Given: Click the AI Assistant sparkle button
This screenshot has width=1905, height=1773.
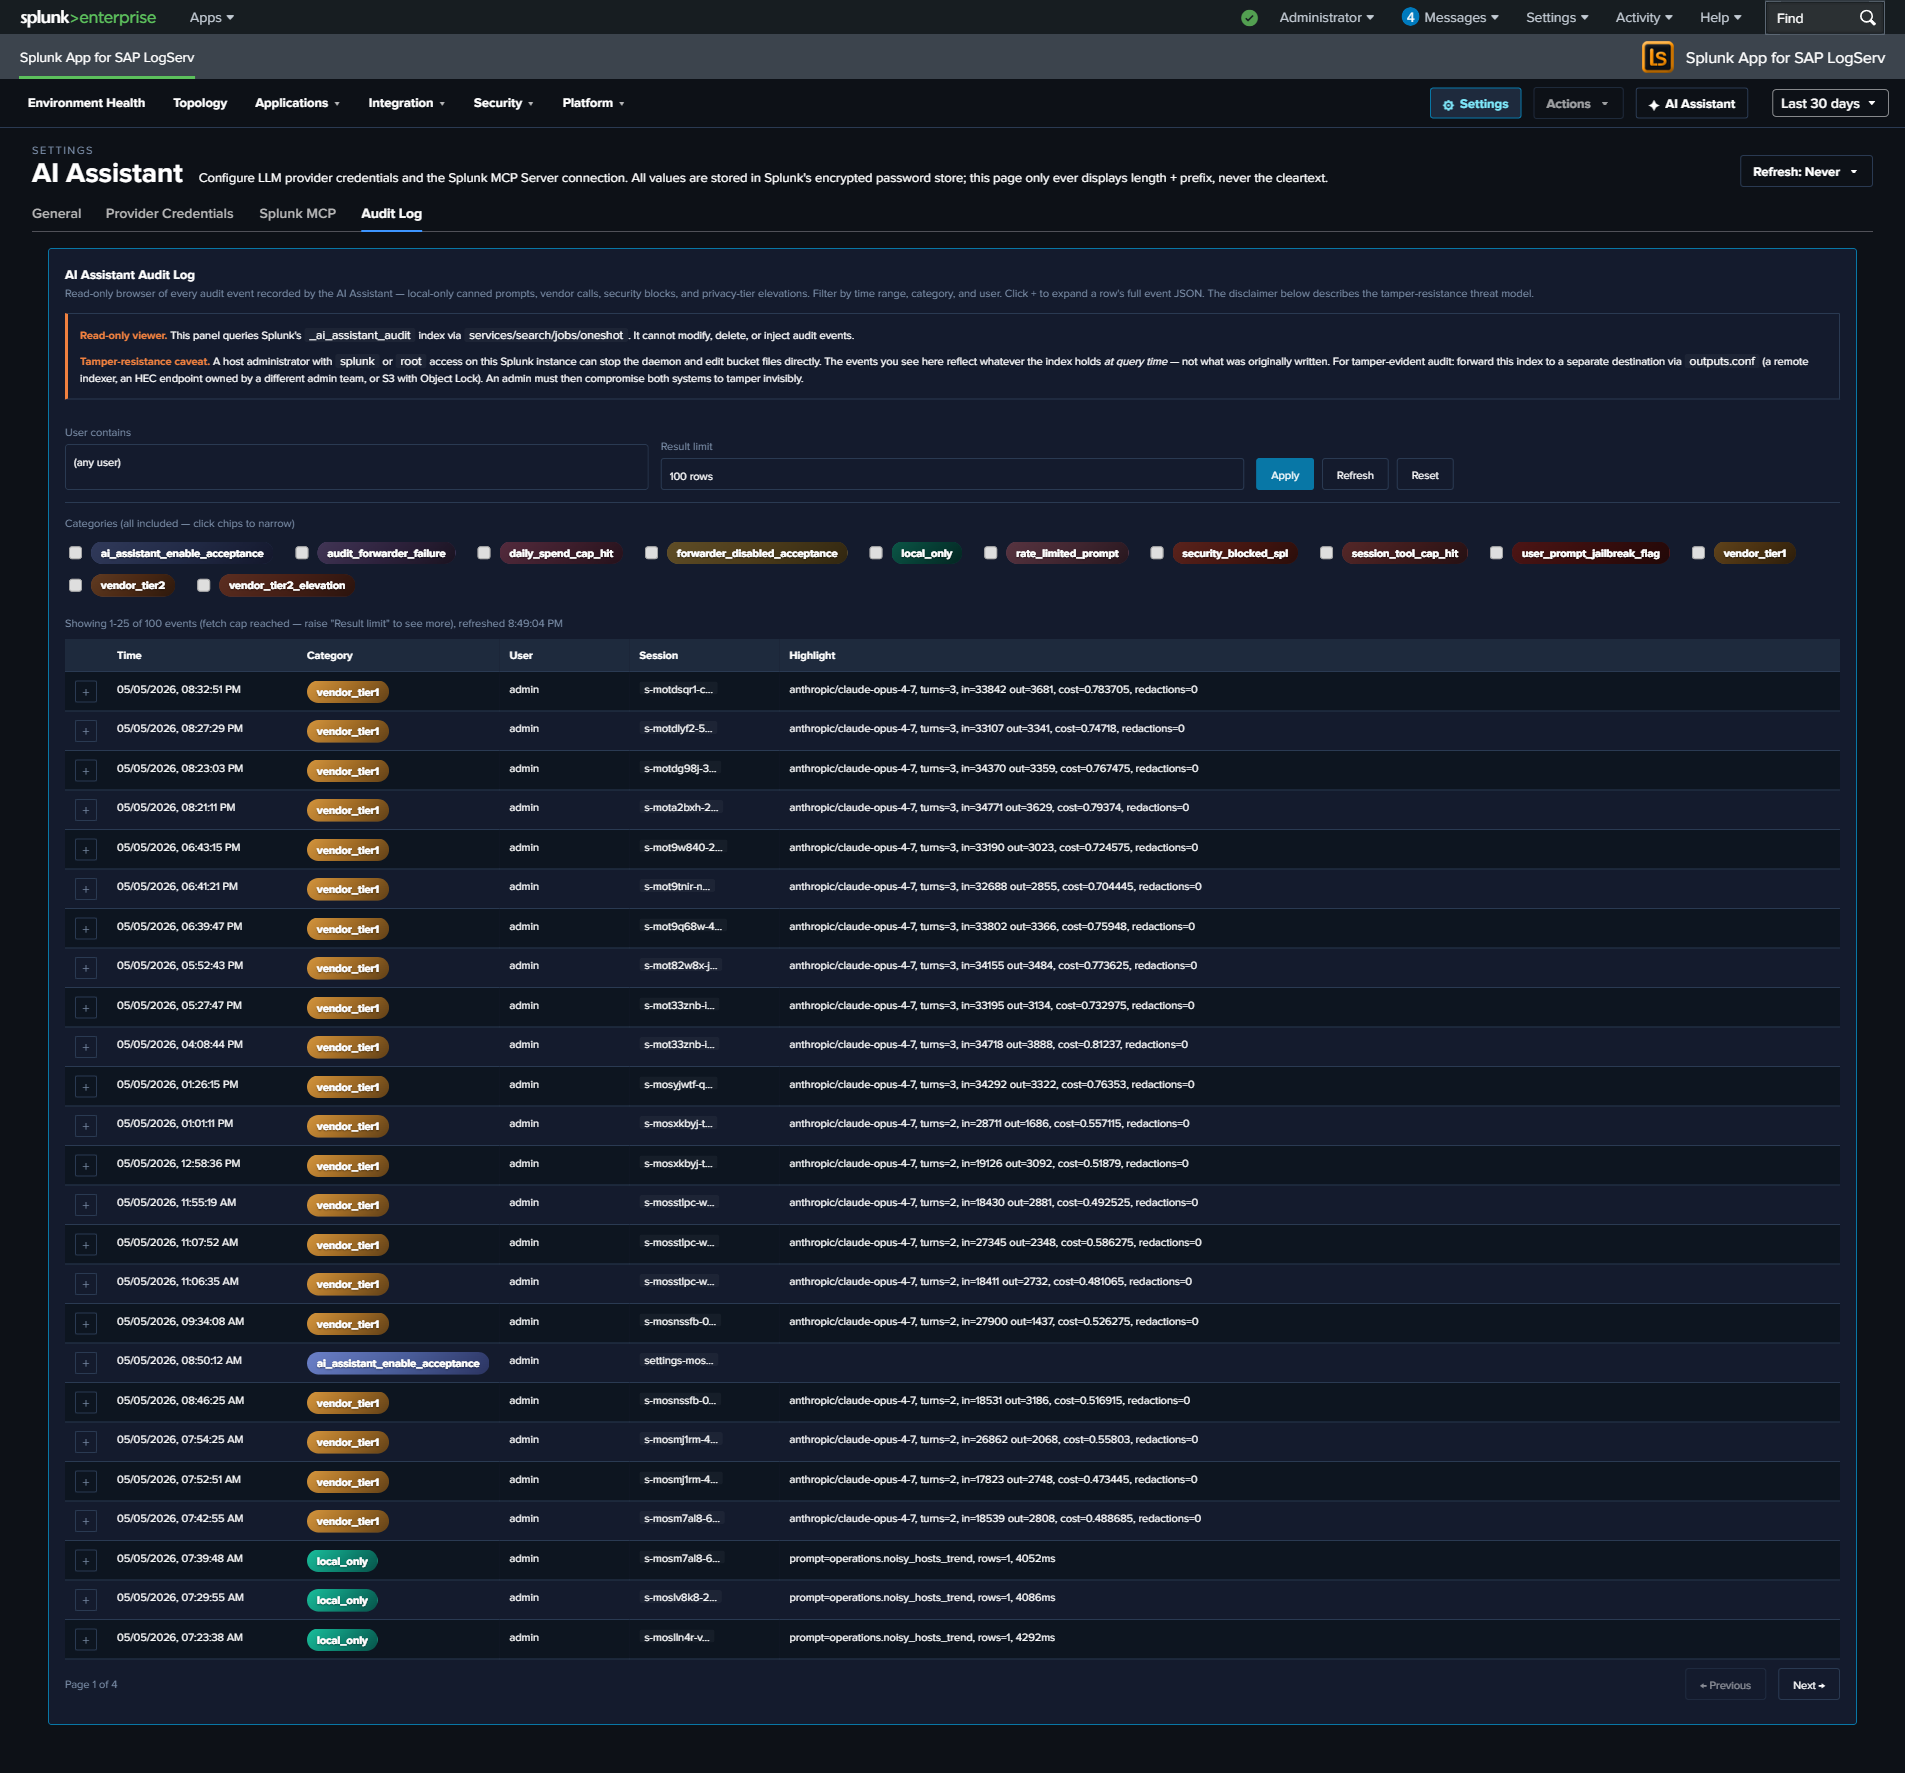Looking at the screenshot, I should click(x=1691, y=103).
